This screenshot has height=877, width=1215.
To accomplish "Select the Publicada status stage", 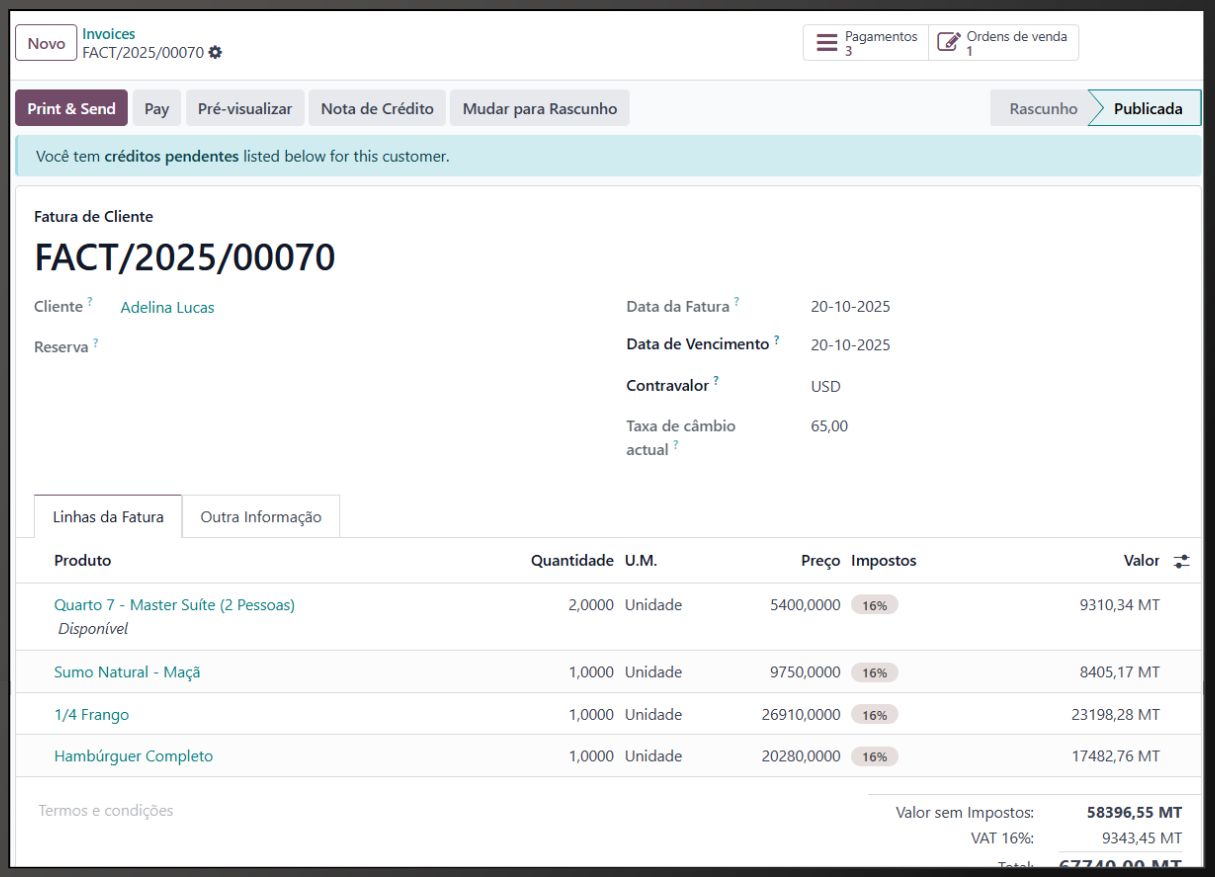I will [x=1147, y=108].
